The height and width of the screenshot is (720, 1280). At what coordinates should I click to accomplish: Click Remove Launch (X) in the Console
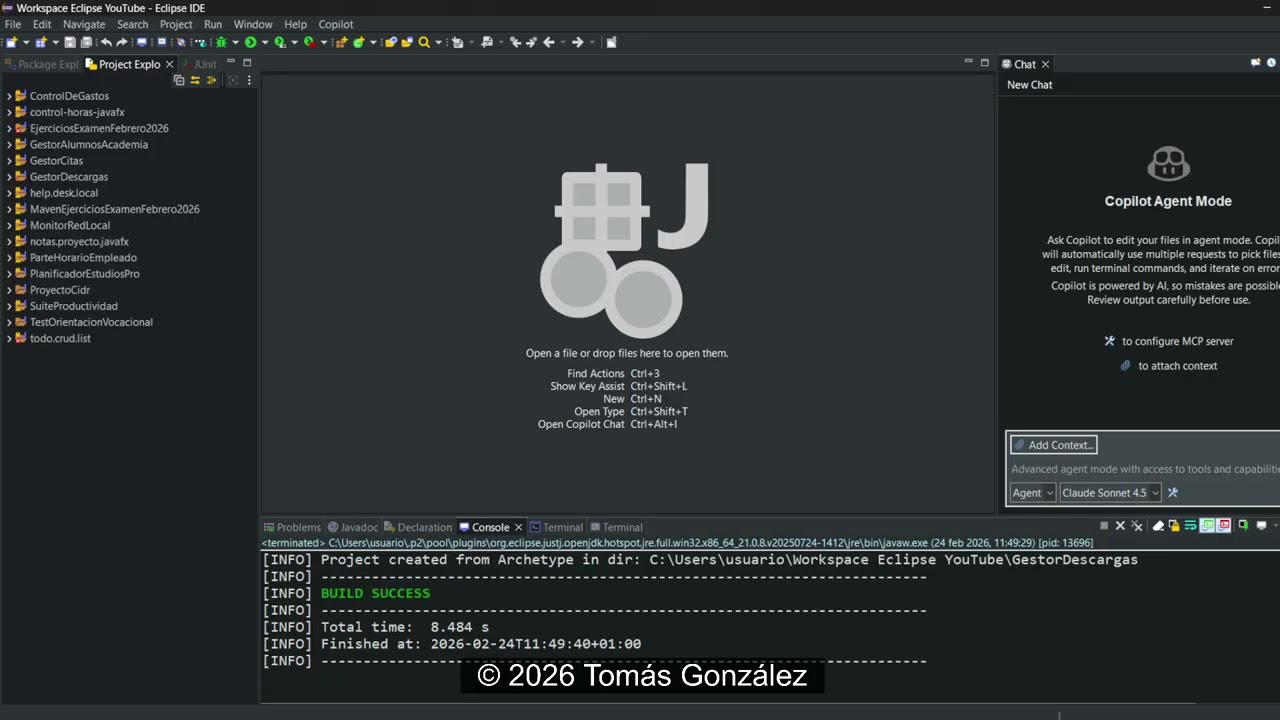[x=1120, y=525]
